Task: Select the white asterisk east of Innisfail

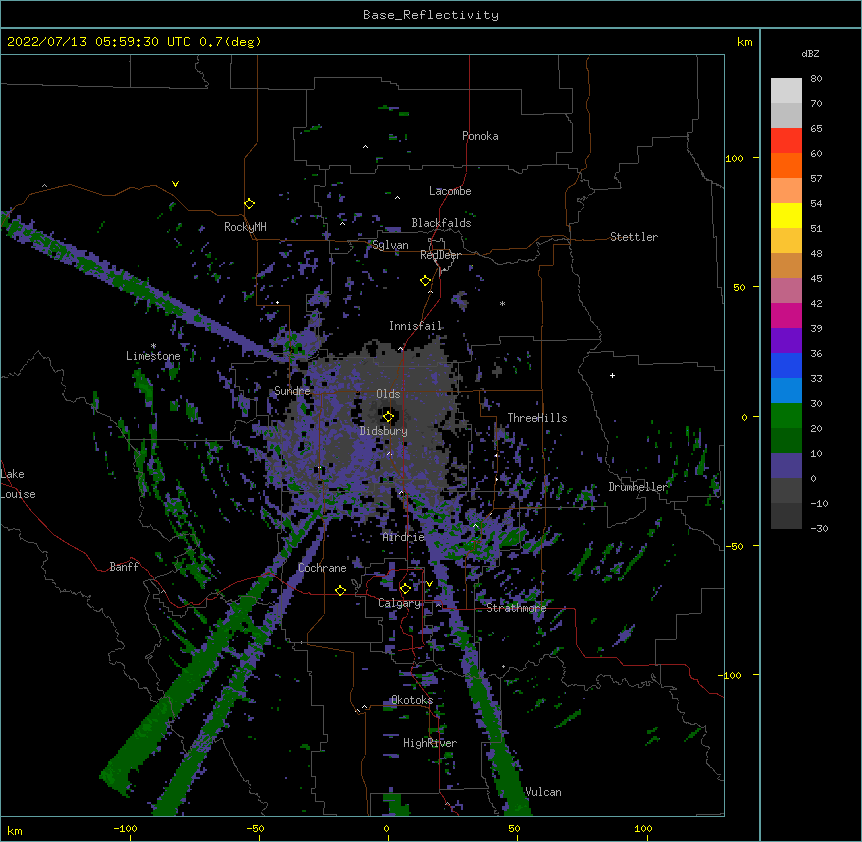Action: pyautogui.click(x=502, y=304)
